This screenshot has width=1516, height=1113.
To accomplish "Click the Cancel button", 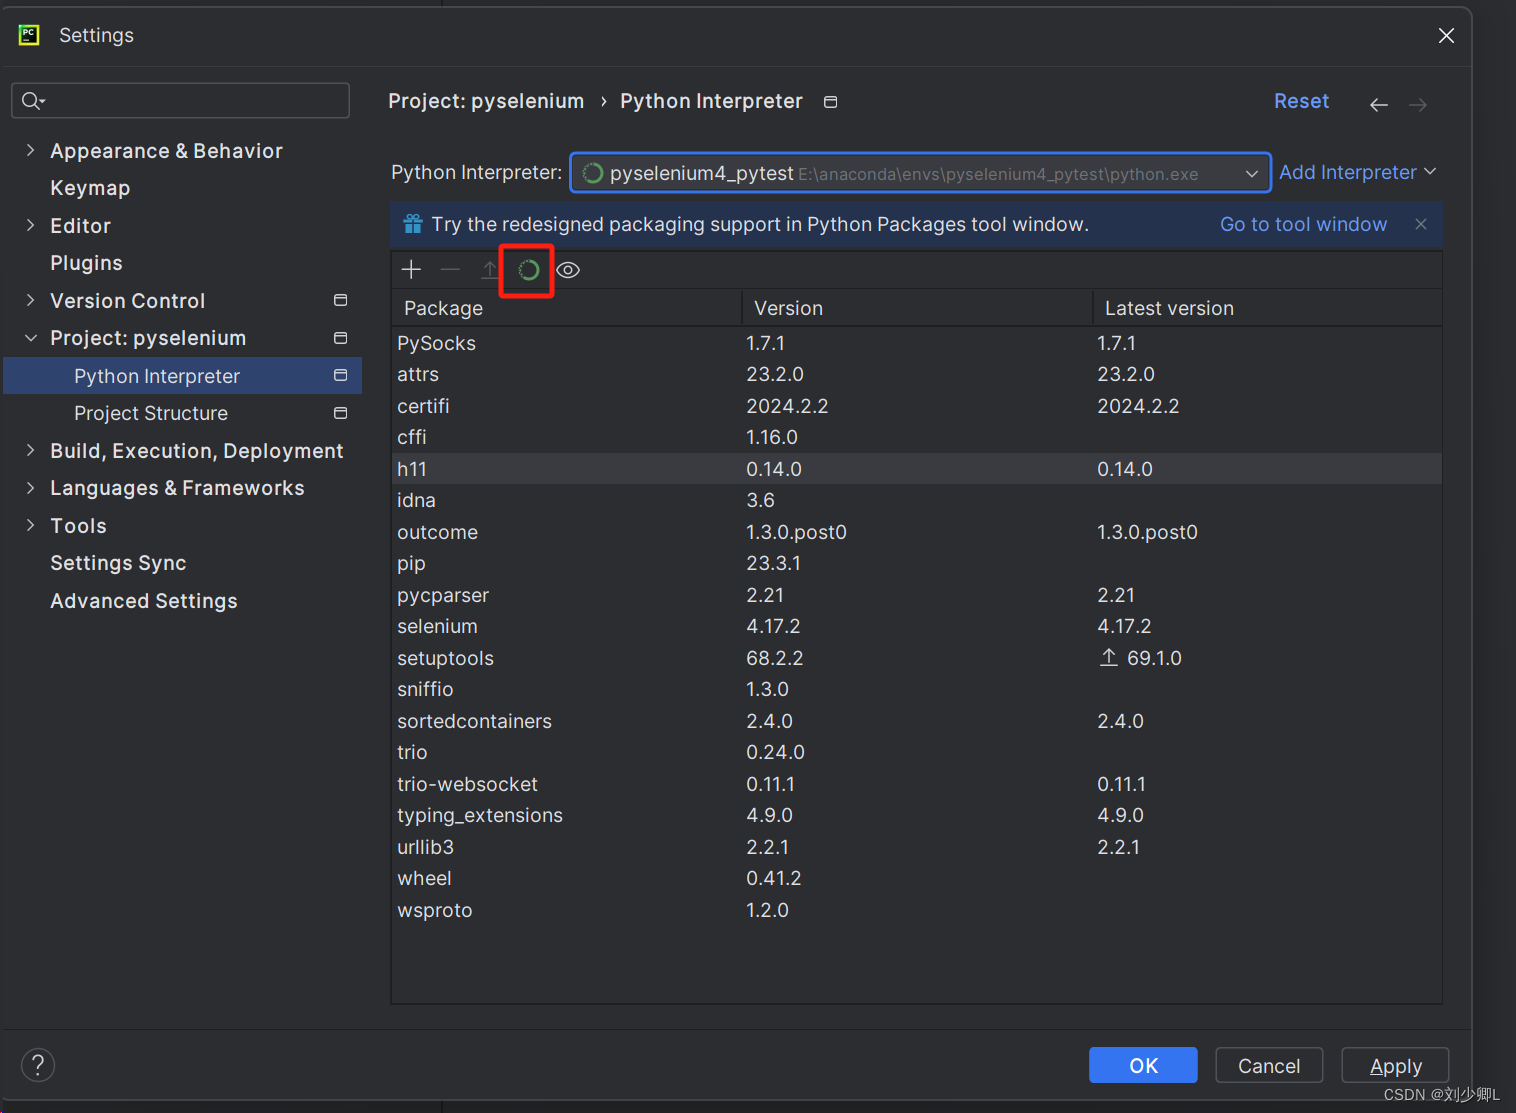I will (1269, 1065).
